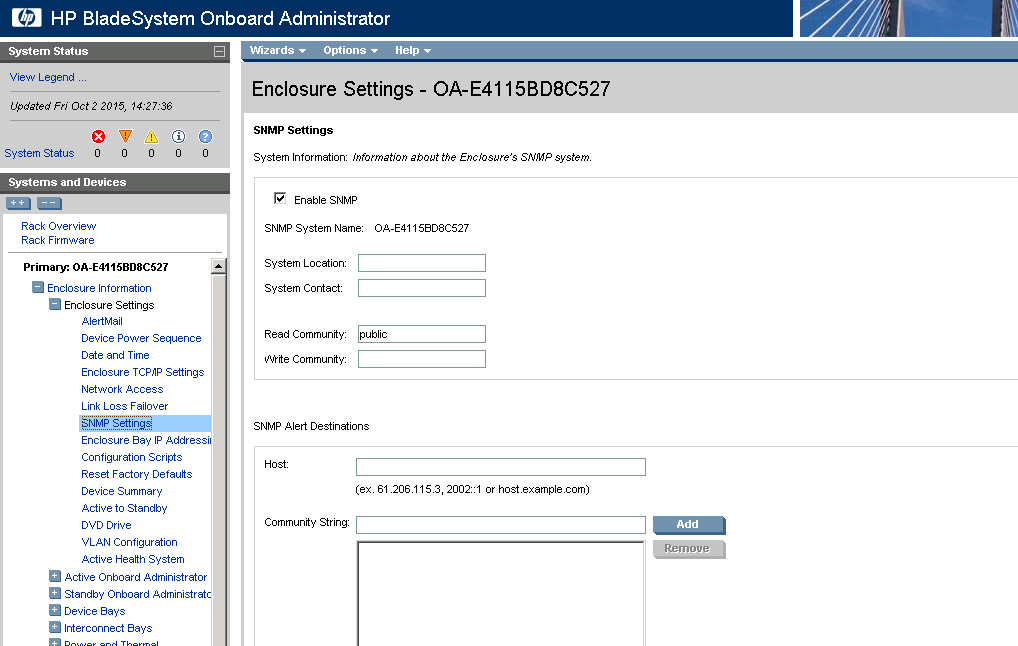1018x646 pixels.
Task: Collapse the Enclosure Information tree node
Action: tap(38, 287)
